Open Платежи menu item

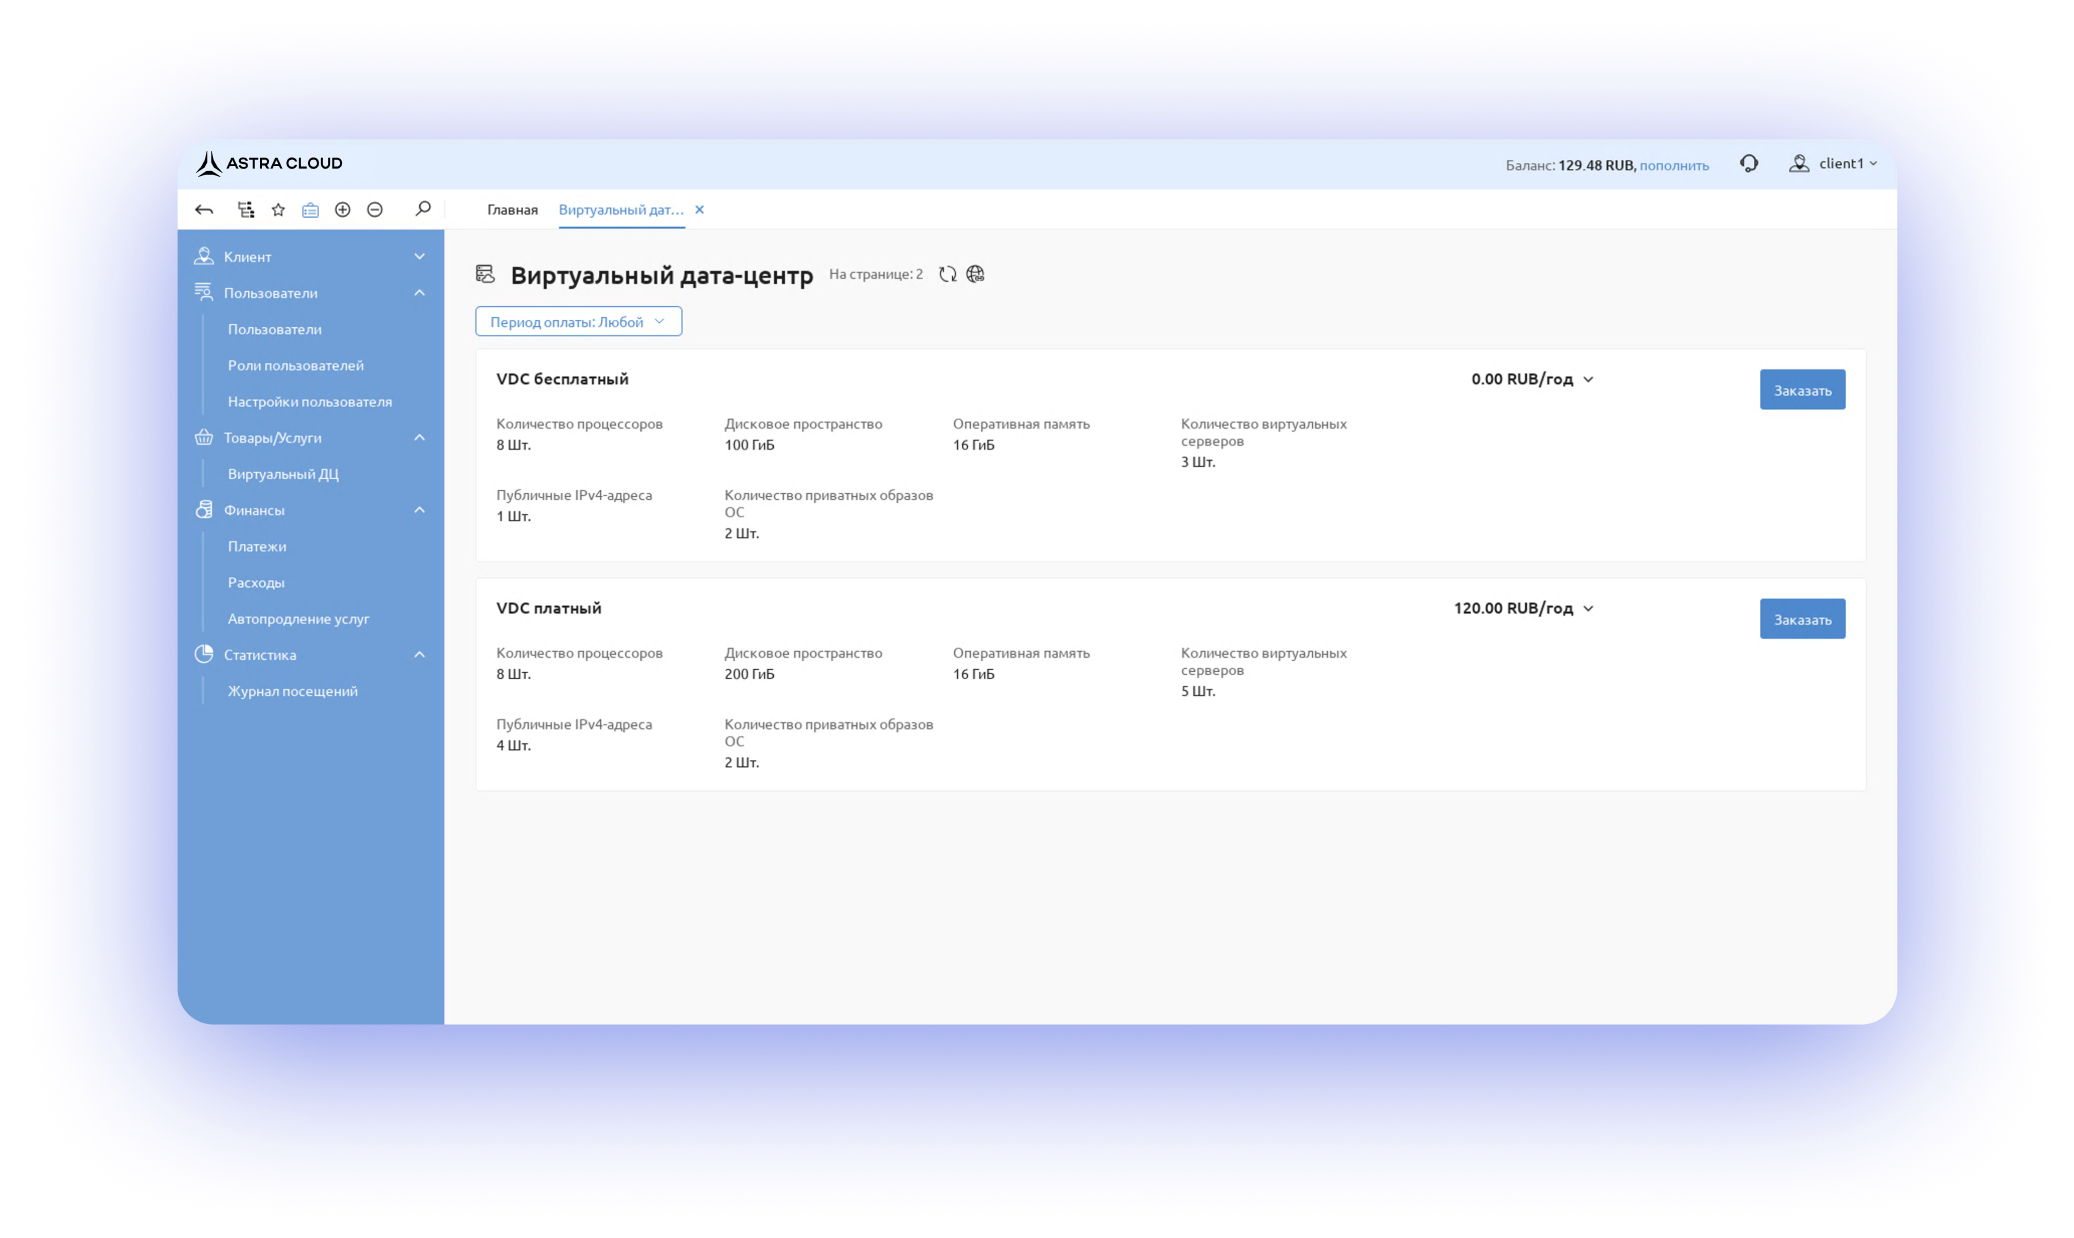[257, 546]
